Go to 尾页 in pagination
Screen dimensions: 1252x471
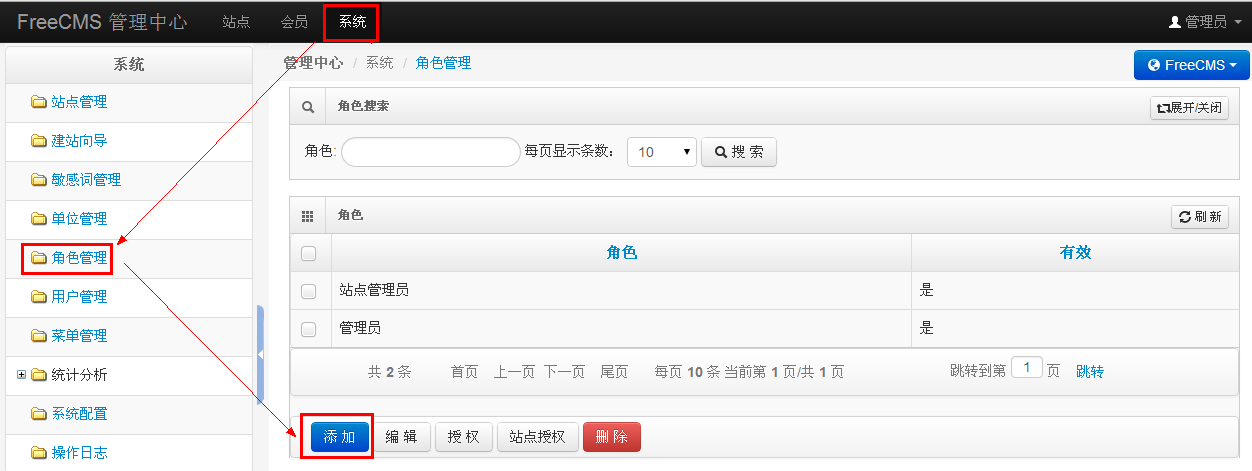pyautogui.click(x=614, y=372)
